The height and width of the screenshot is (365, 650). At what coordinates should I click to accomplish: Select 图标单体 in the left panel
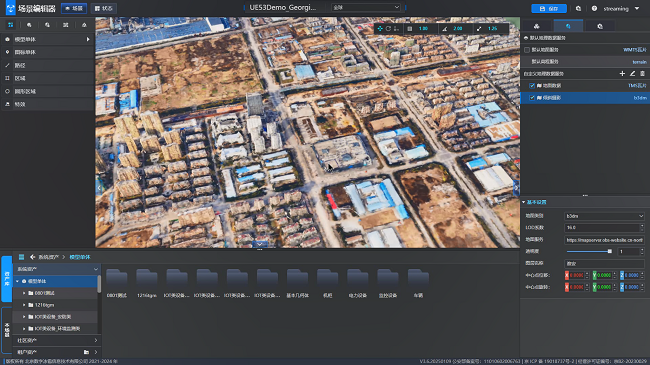point(48,52)
